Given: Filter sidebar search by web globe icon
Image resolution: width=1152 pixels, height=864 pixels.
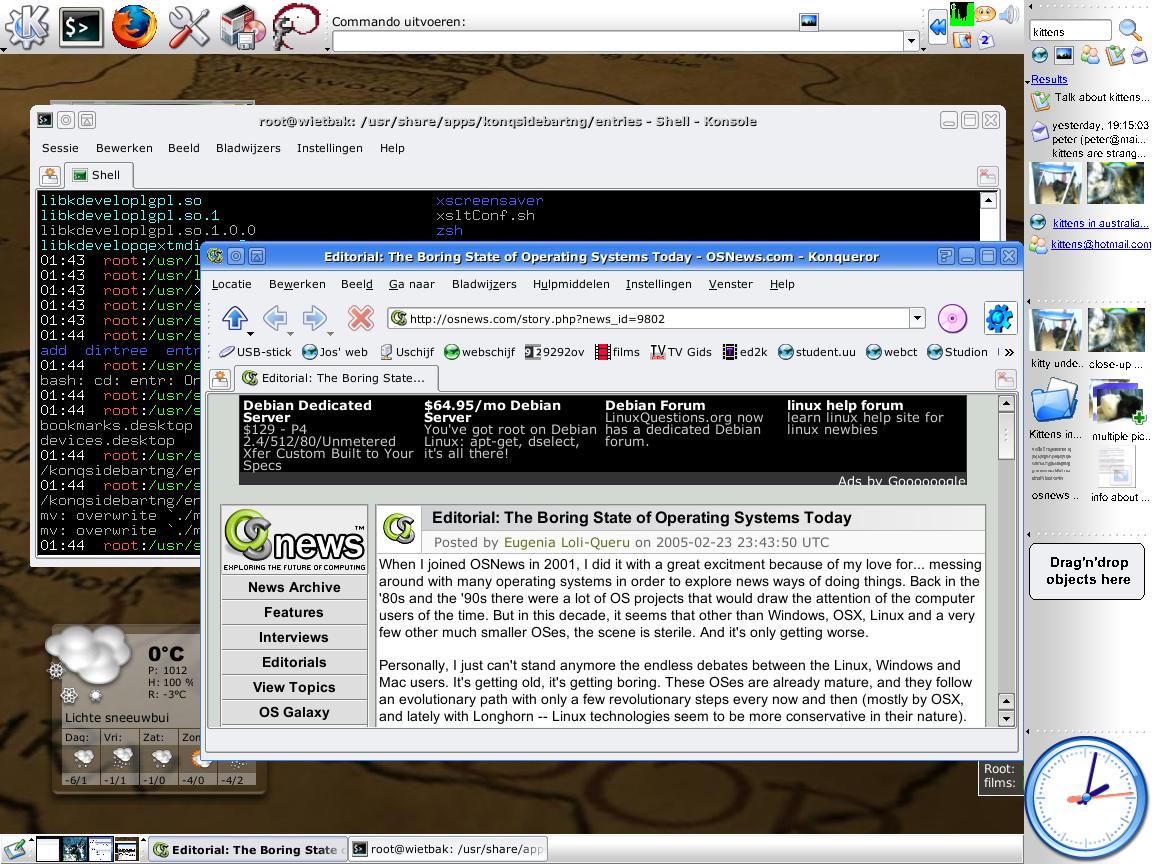Looking at the screenshot, I should pyautogui.click(x=1040, y=55).
